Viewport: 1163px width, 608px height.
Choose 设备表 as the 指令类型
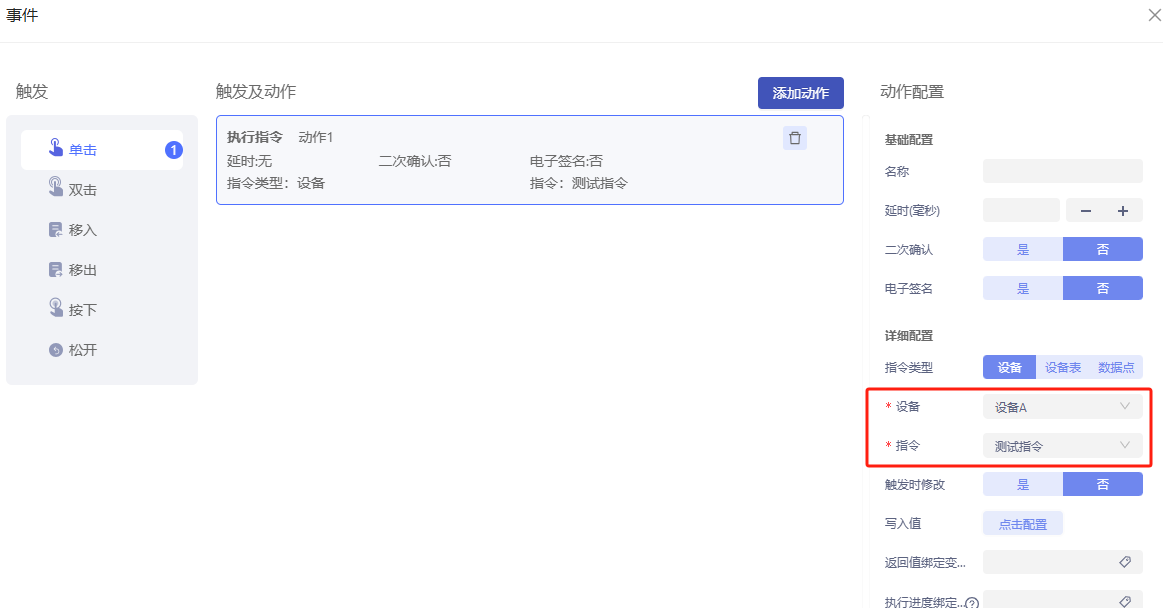click(x=1063, y=367)
